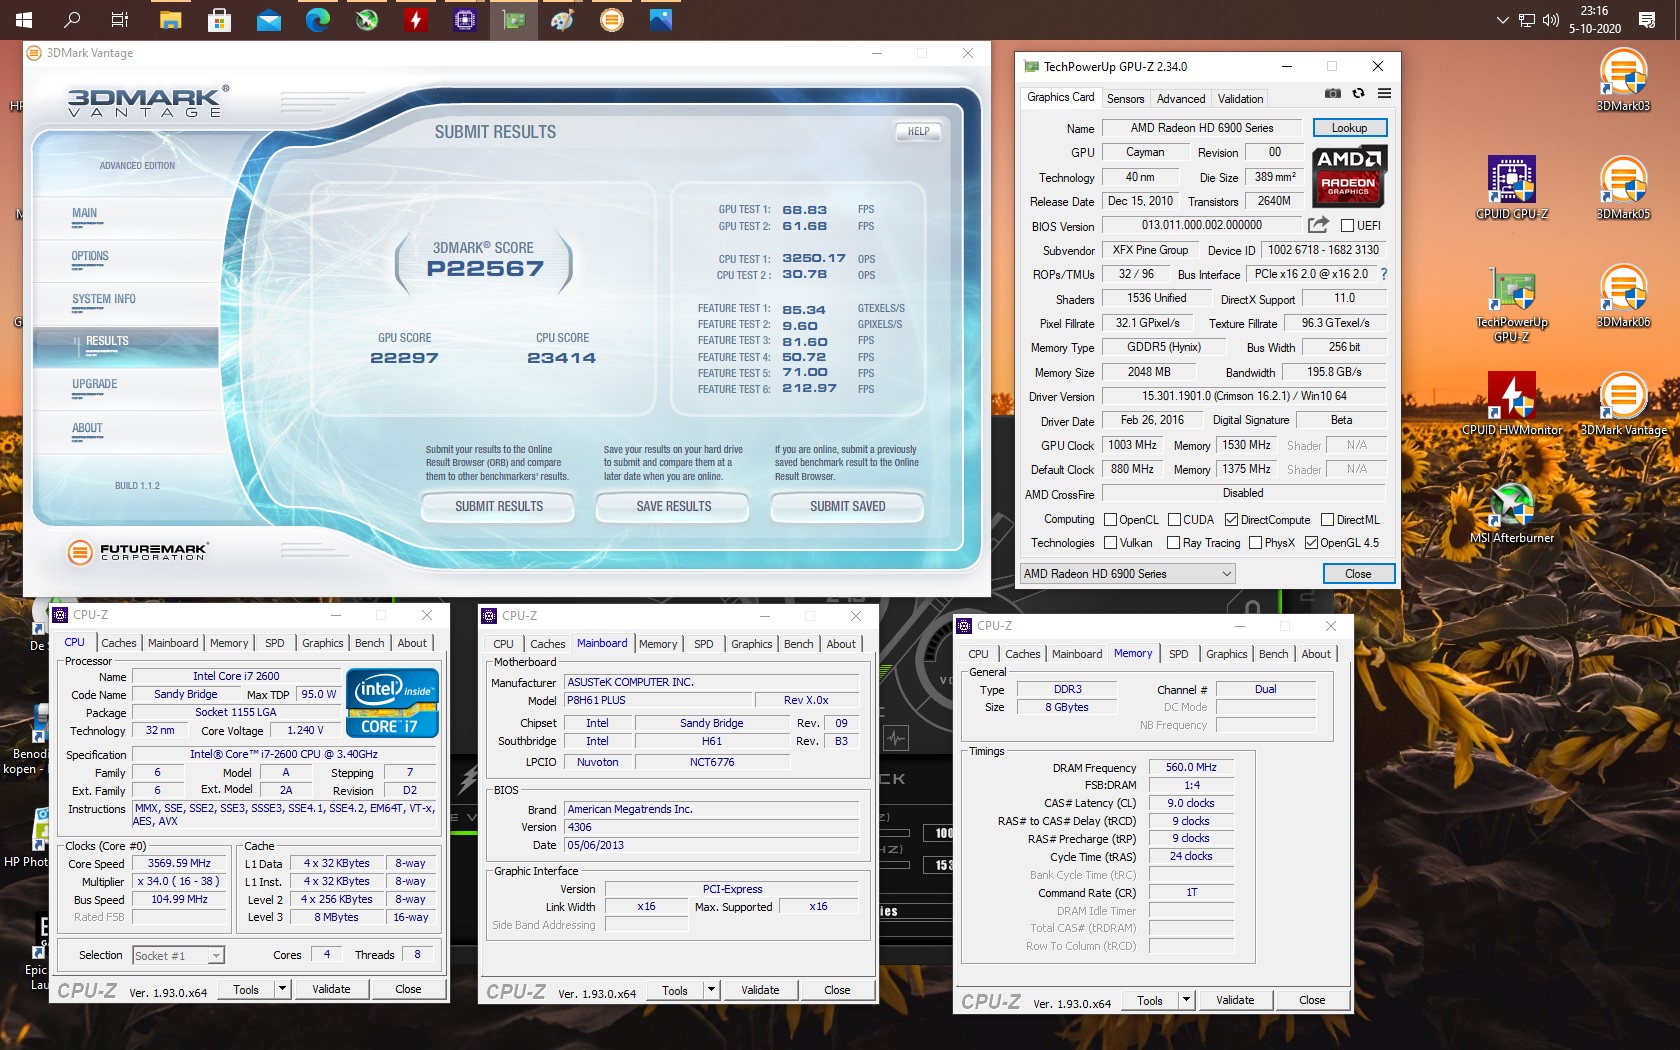Open Microsoft Edge from taskbar
1680x1050 pixels.
coord(317,19)
